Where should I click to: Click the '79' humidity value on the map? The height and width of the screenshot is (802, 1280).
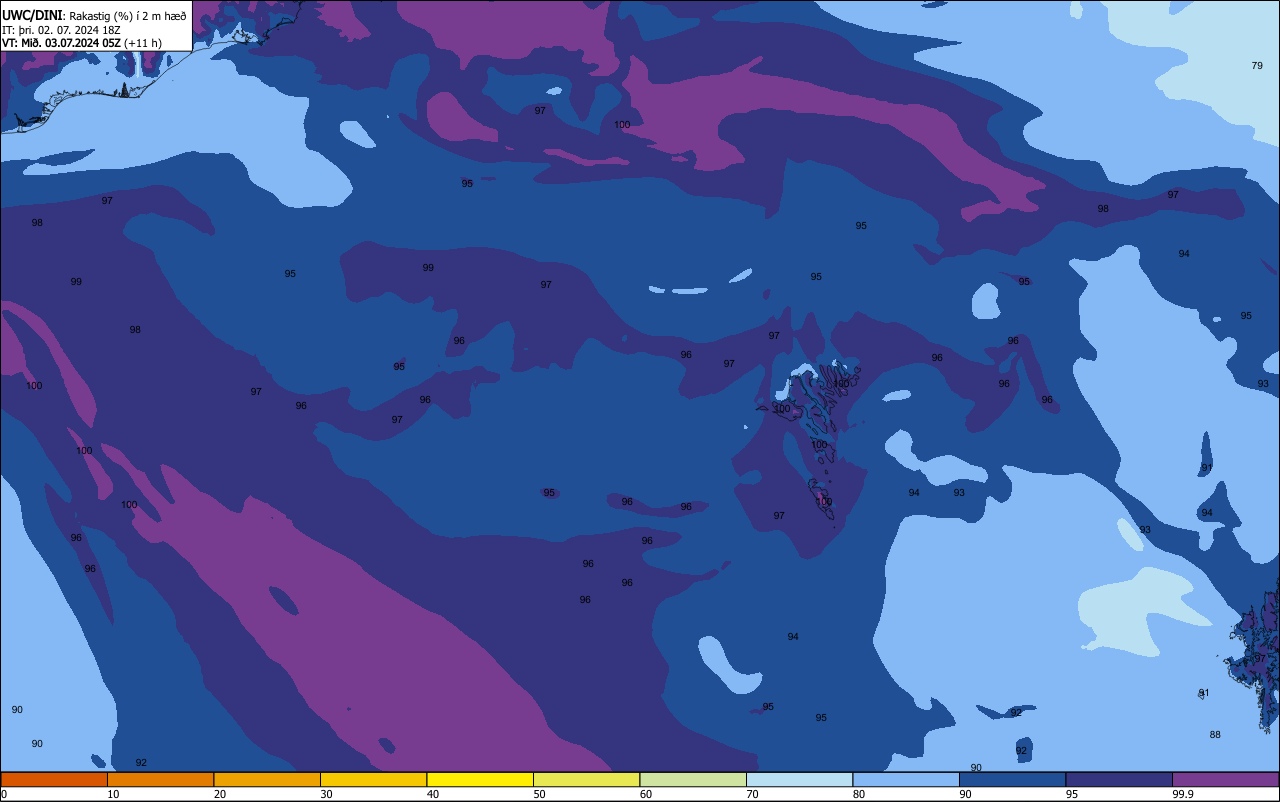pos(1257,65)
